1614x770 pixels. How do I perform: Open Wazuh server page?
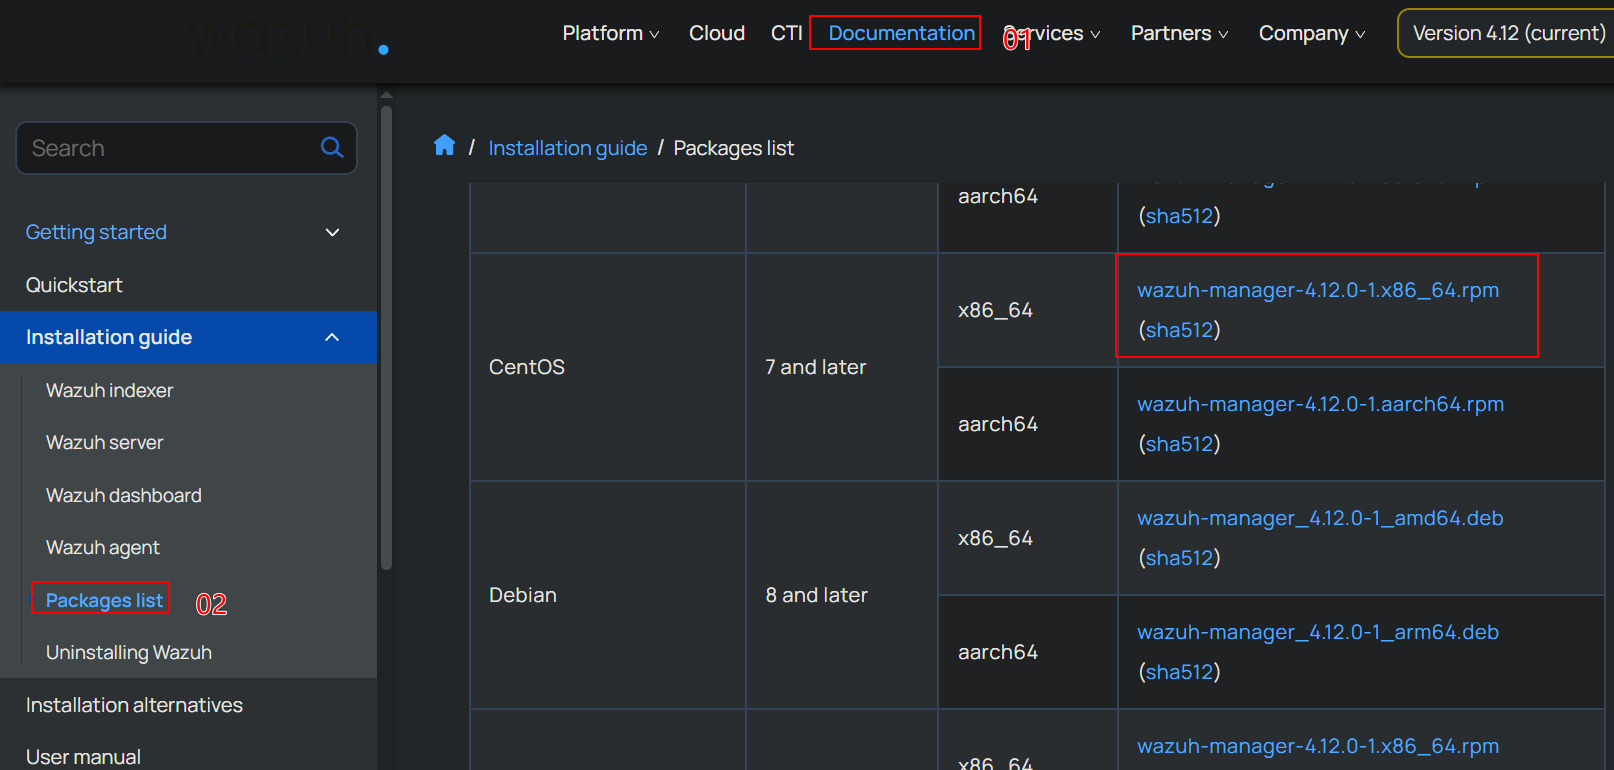104,442
